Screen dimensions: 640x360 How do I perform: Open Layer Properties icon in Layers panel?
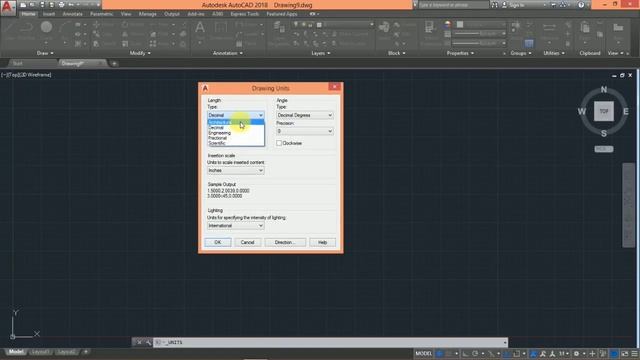[279, 27]
